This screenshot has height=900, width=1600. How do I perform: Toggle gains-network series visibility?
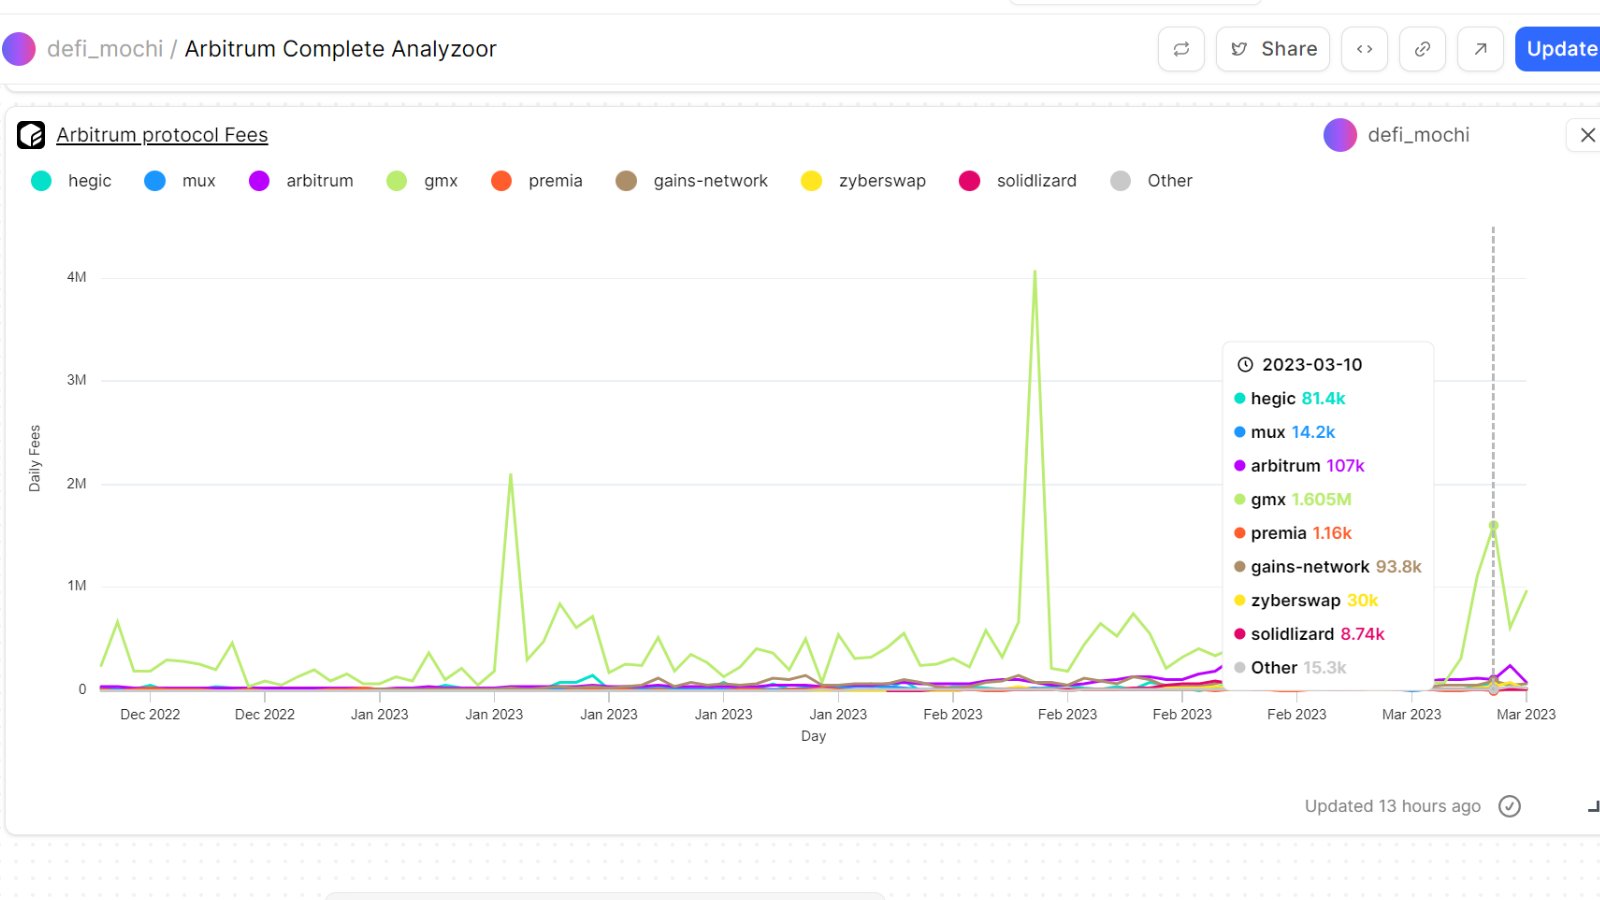692,181
